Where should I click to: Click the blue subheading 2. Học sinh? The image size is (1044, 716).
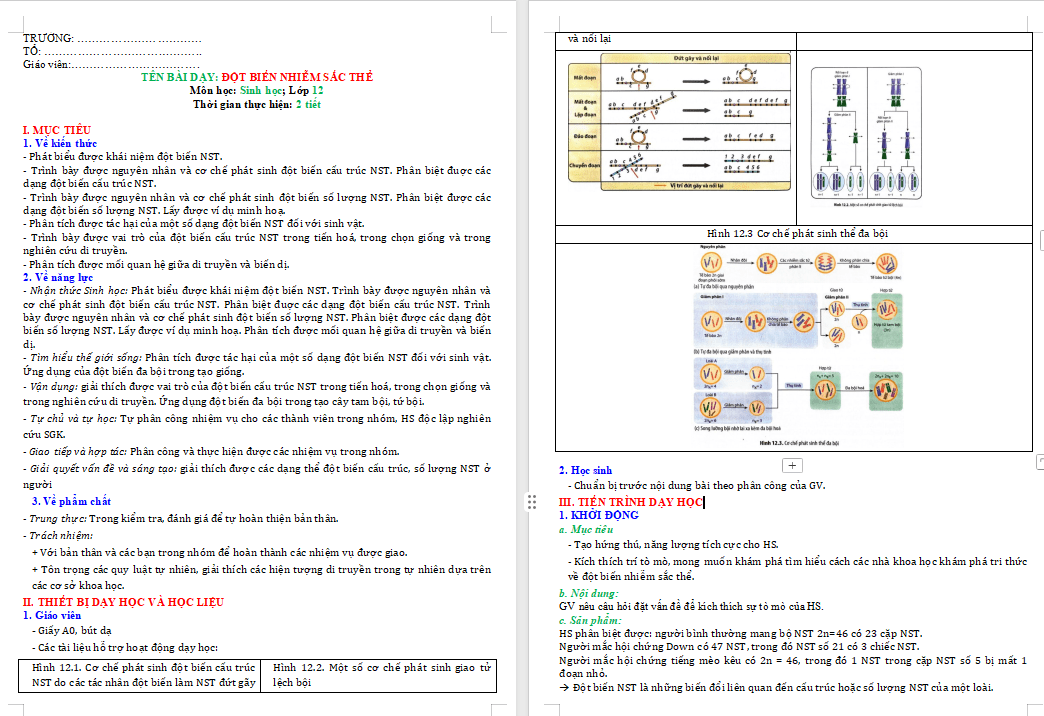[x=585, y=471]
